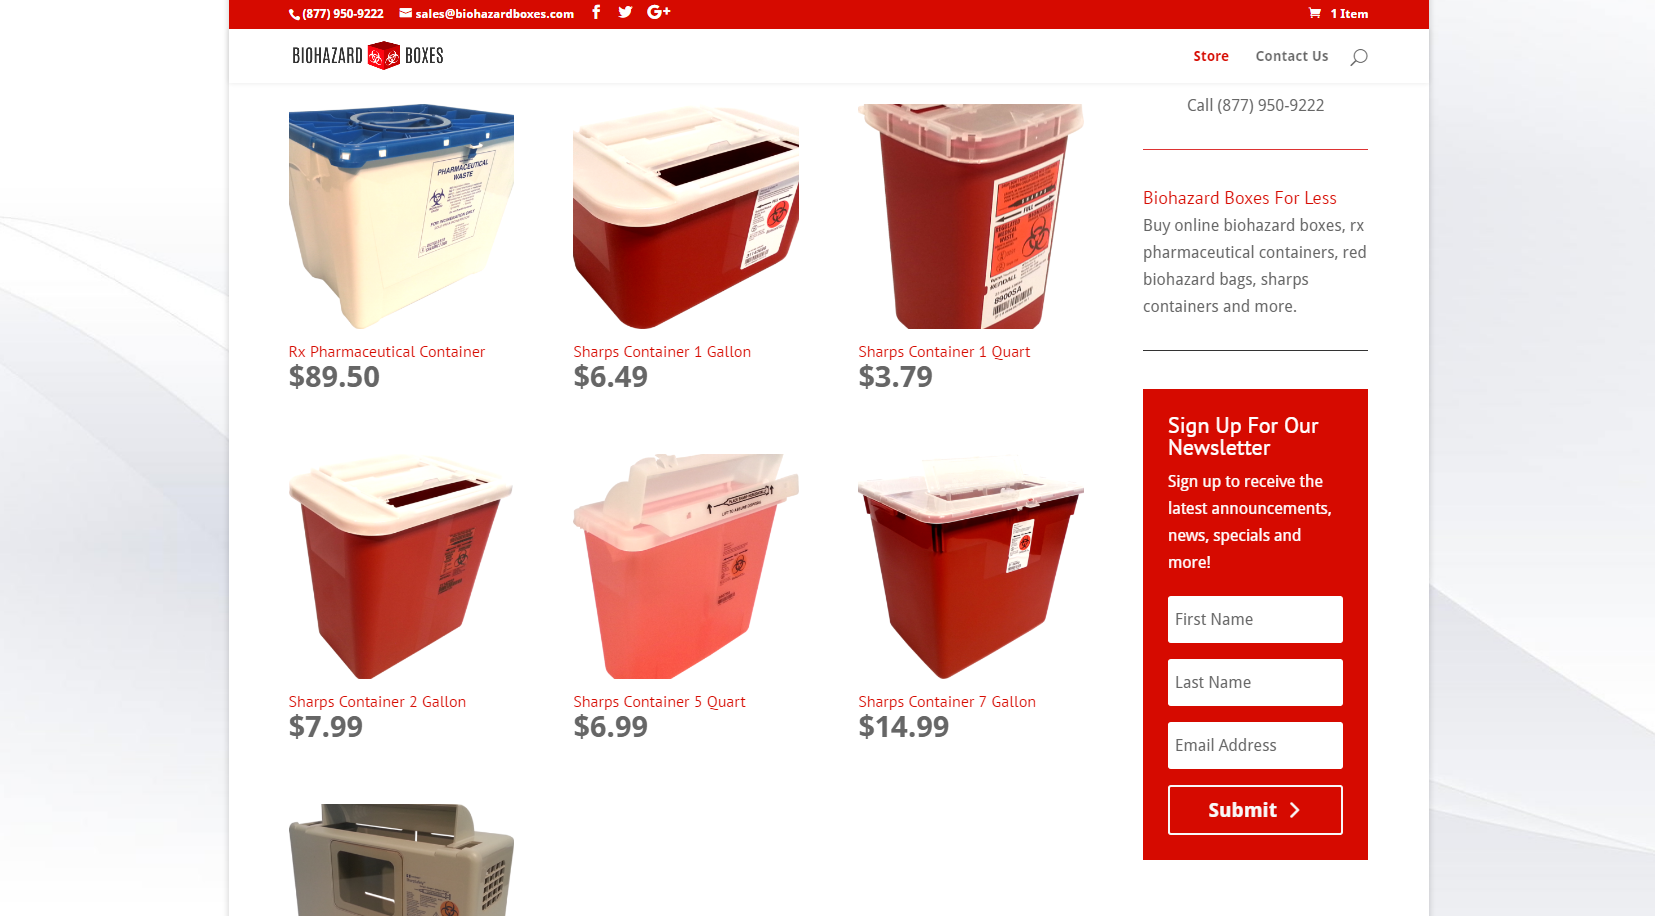Screen dimensions: 1655x916
Task: Open the Google Plus icon
Action: tap(658, 12)
